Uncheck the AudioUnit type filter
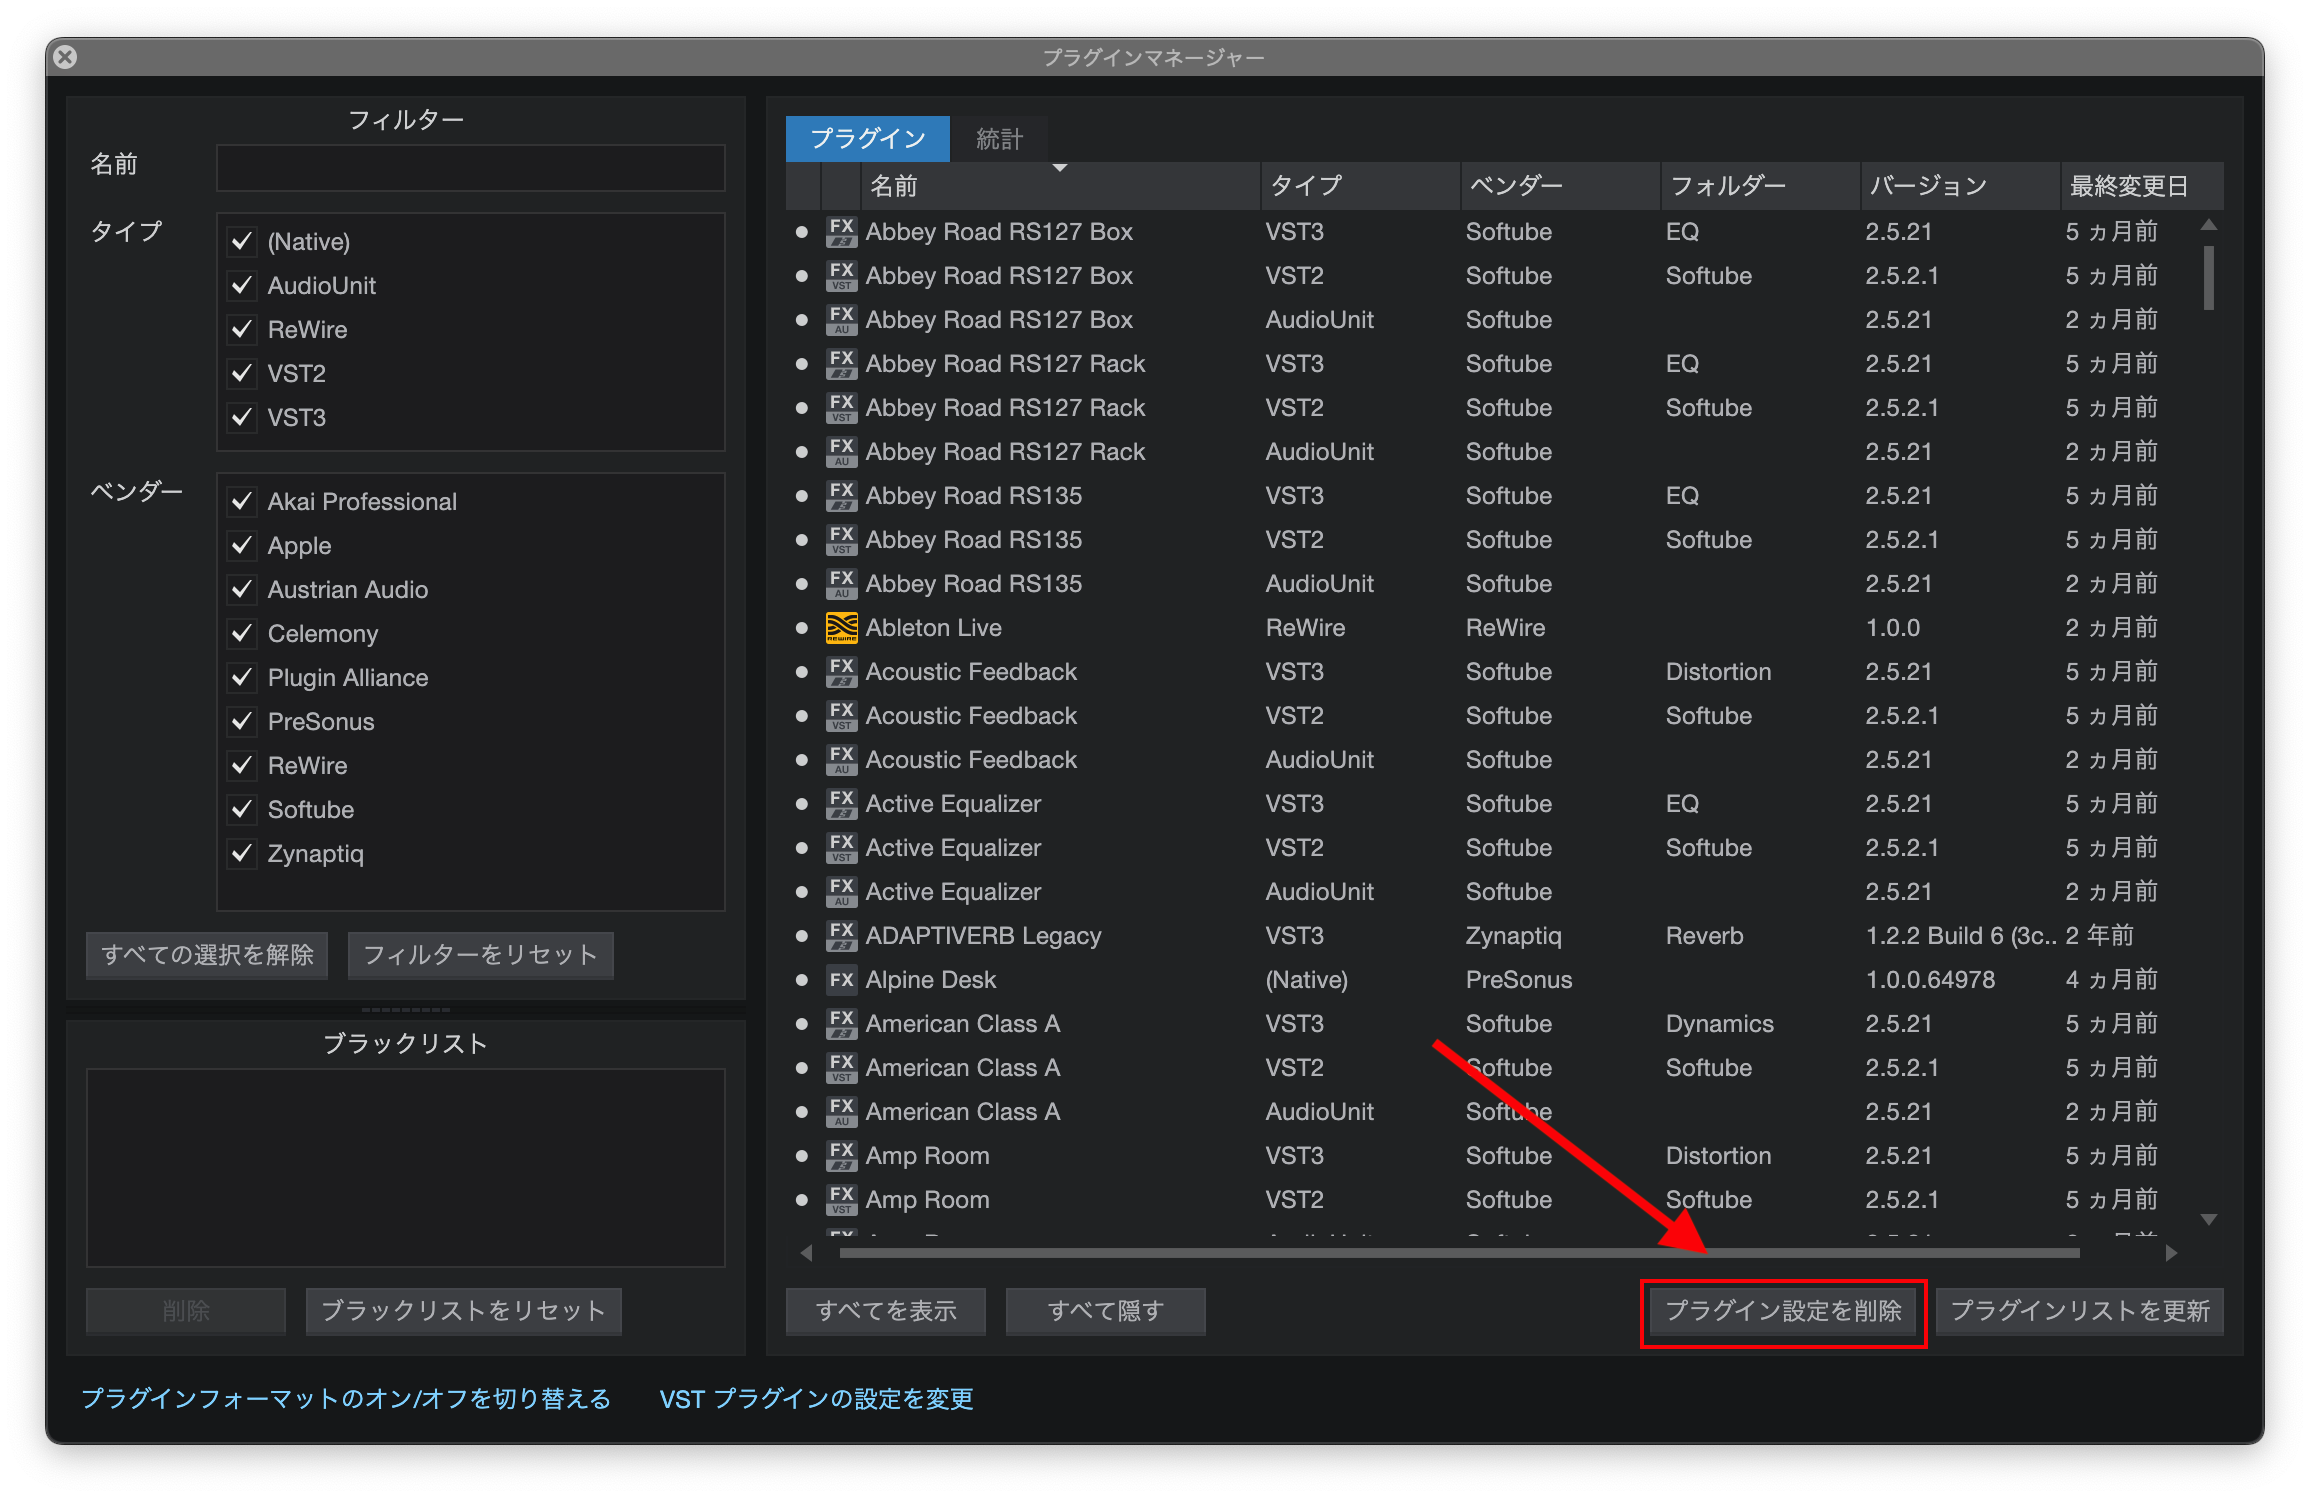2310x1498 pixels. tap(241, 286)
